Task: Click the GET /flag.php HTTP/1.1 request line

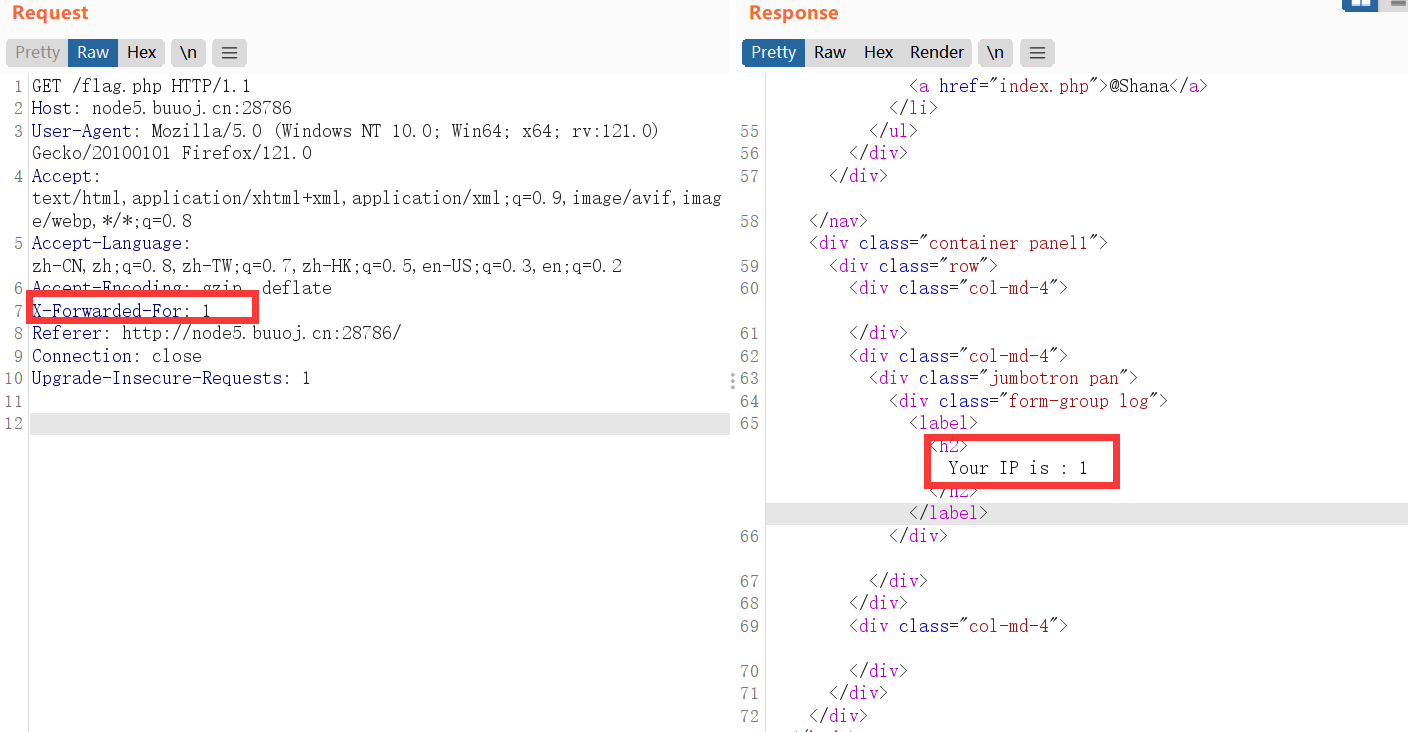Action: (141, 86)
